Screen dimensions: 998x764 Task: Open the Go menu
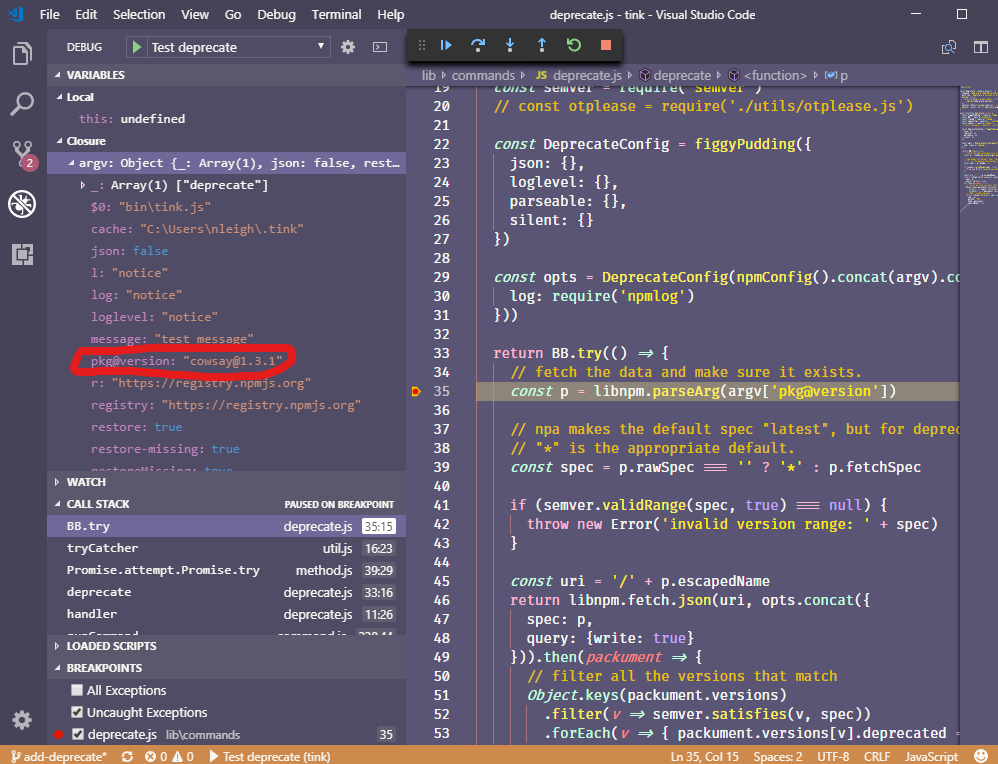coord(233,14)
